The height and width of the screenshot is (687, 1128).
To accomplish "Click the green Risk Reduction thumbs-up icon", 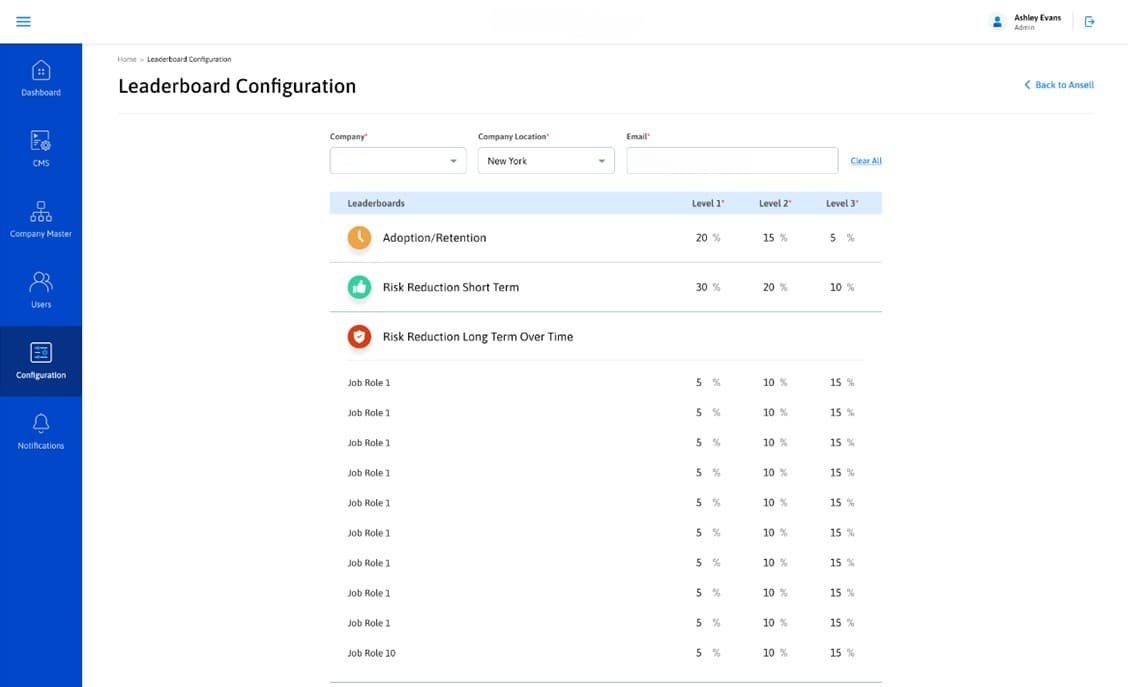I will (x=359, y=287).
